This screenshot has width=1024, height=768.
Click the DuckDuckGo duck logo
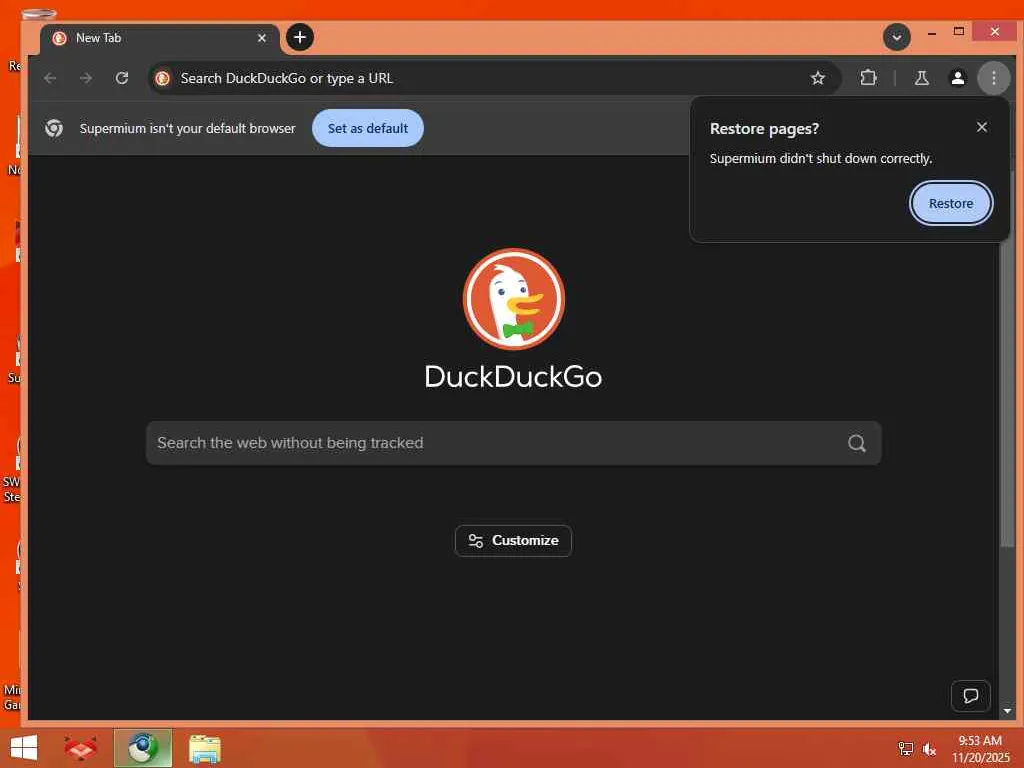[513, 299]
